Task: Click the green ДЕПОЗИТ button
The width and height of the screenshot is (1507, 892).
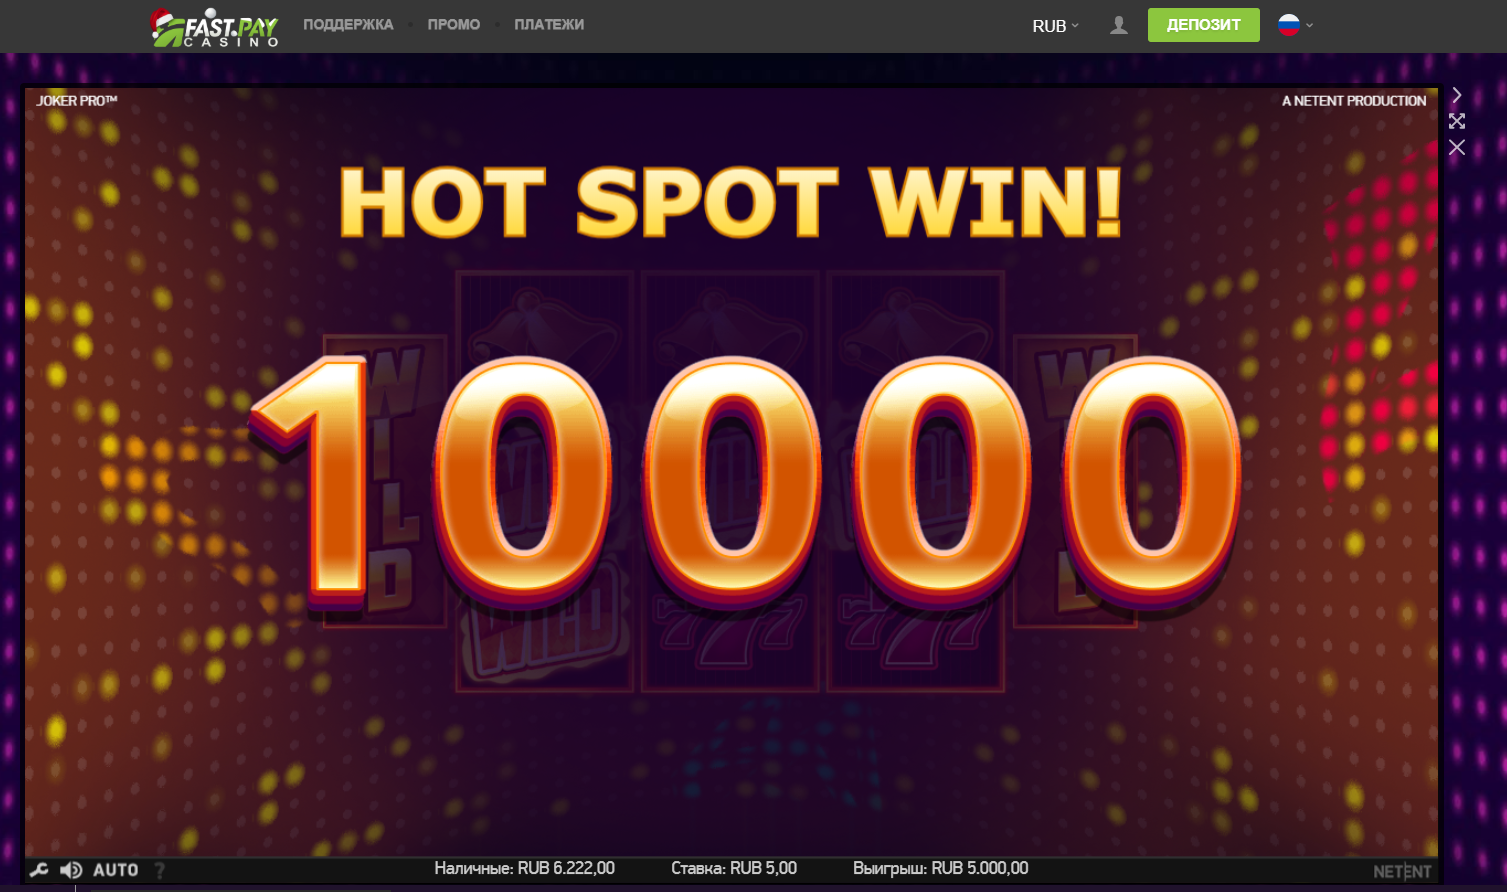Action: 1203,25
